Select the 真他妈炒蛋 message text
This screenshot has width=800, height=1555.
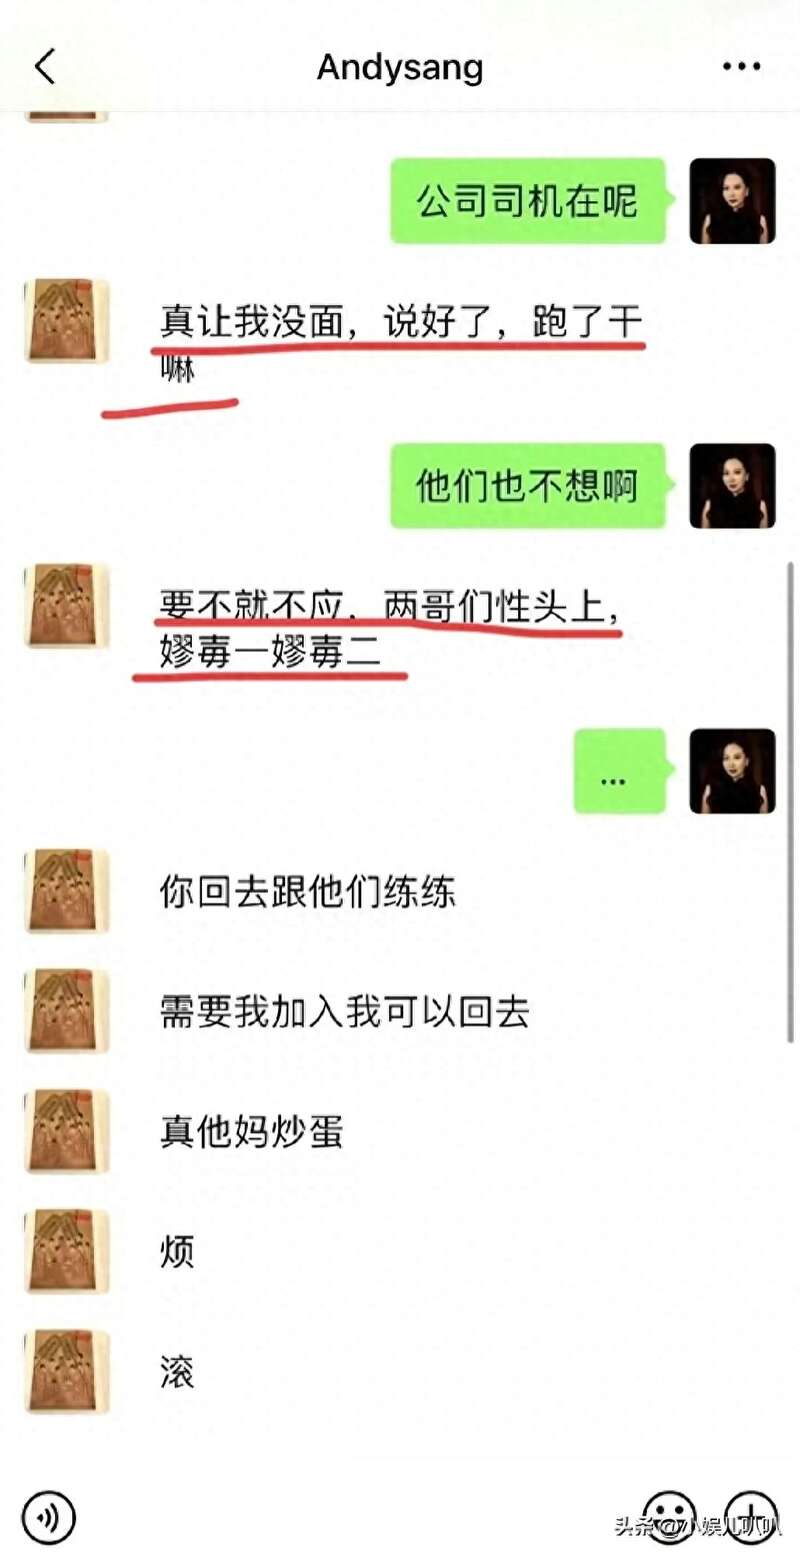point(252,1131)
